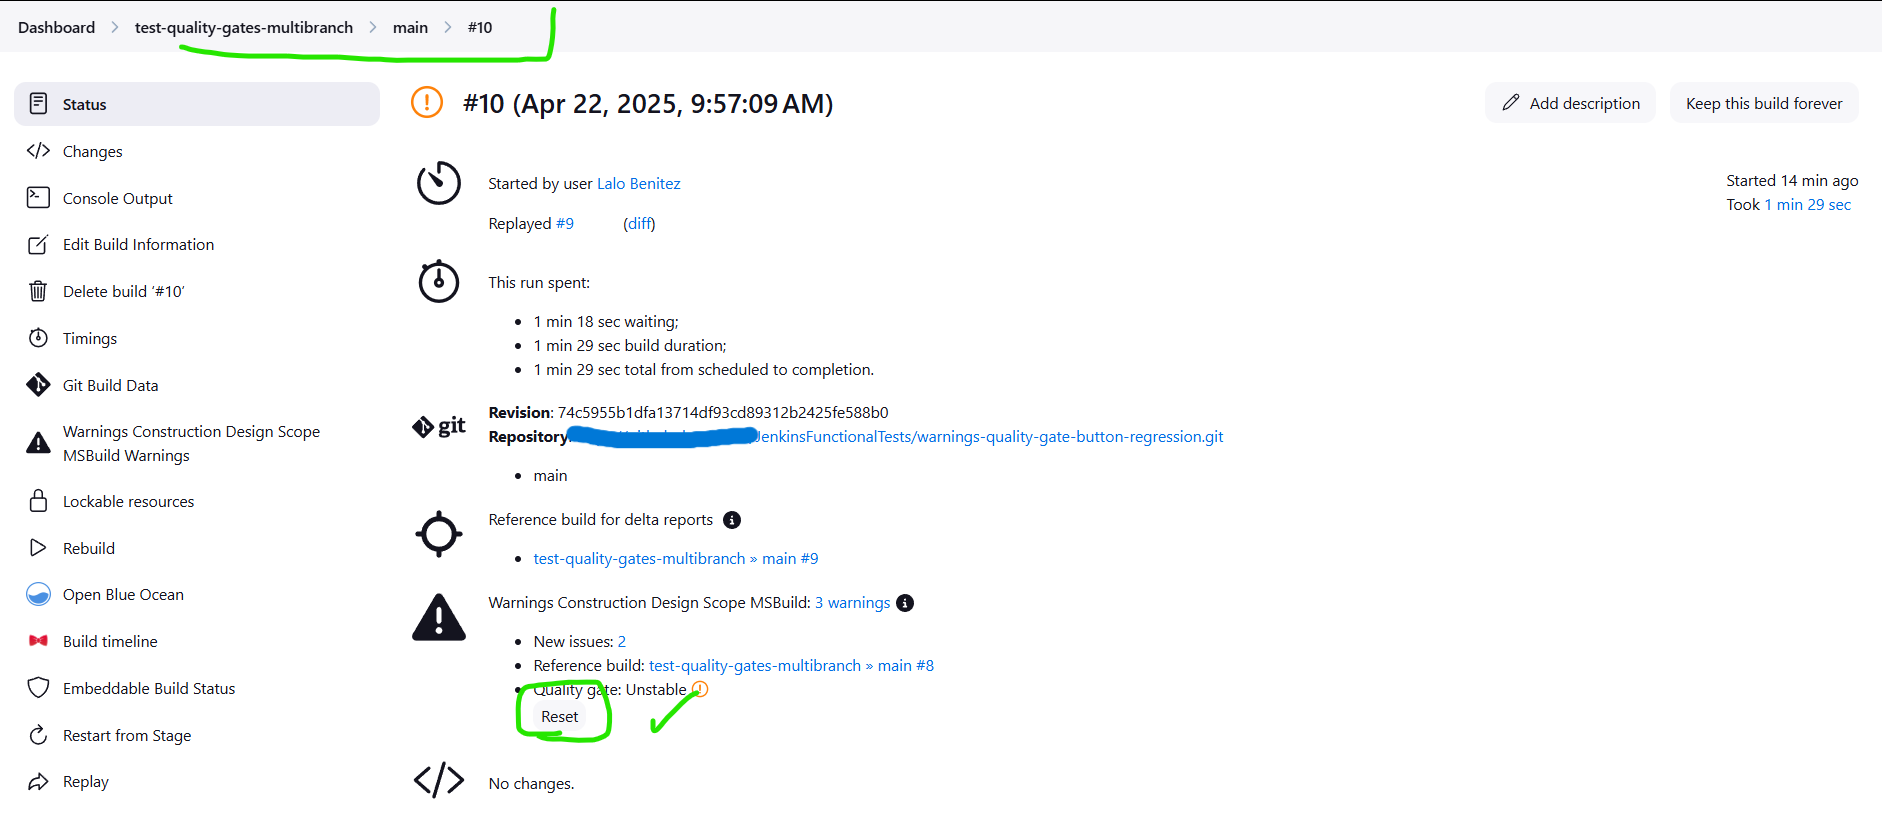
Task: Open the Timings page in sidebar
Action: click(89, 338)
